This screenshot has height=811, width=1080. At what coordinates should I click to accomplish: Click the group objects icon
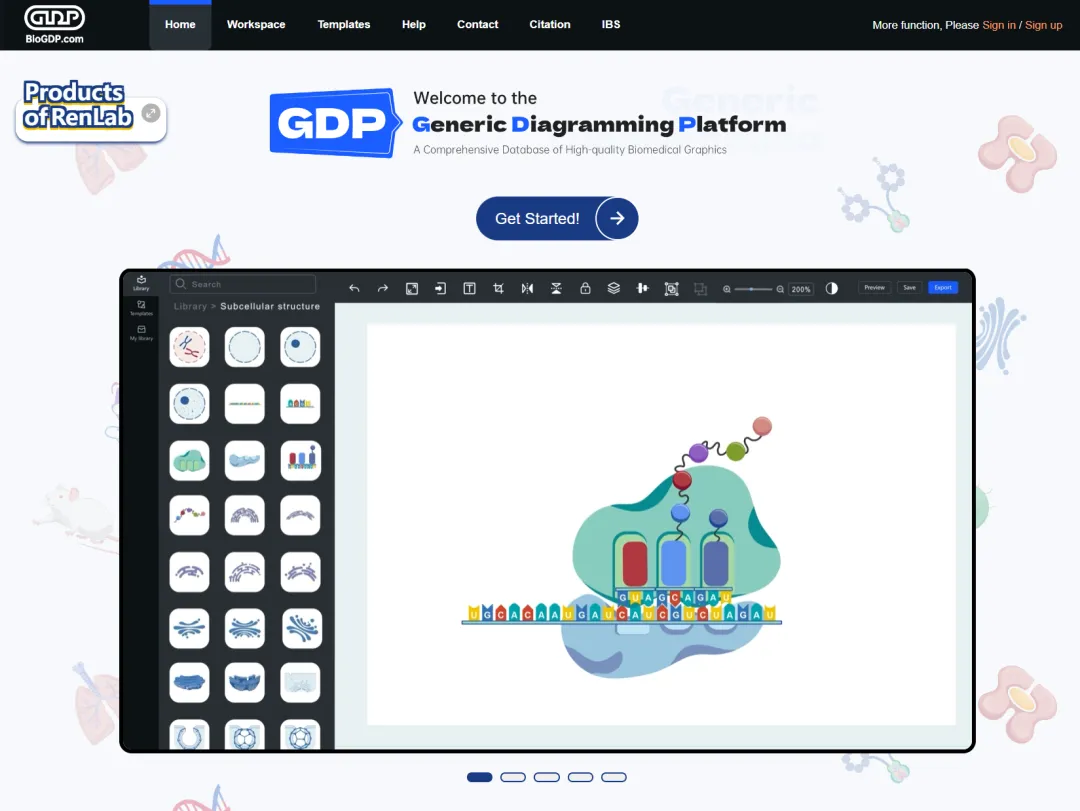point(672,289)
